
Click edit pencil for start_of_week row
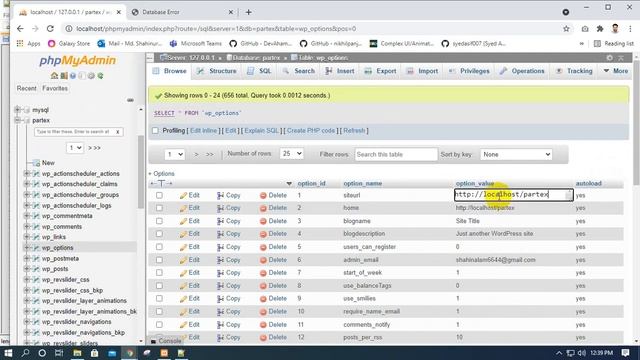[183, 273]
